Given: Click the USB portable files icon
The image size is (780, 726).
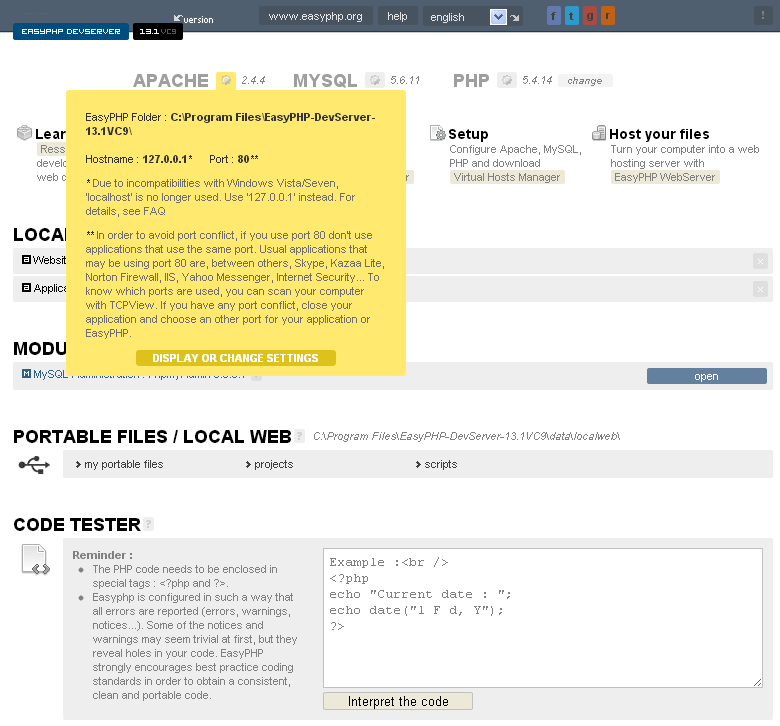Looking at the screenshot, I should point(34,465).
